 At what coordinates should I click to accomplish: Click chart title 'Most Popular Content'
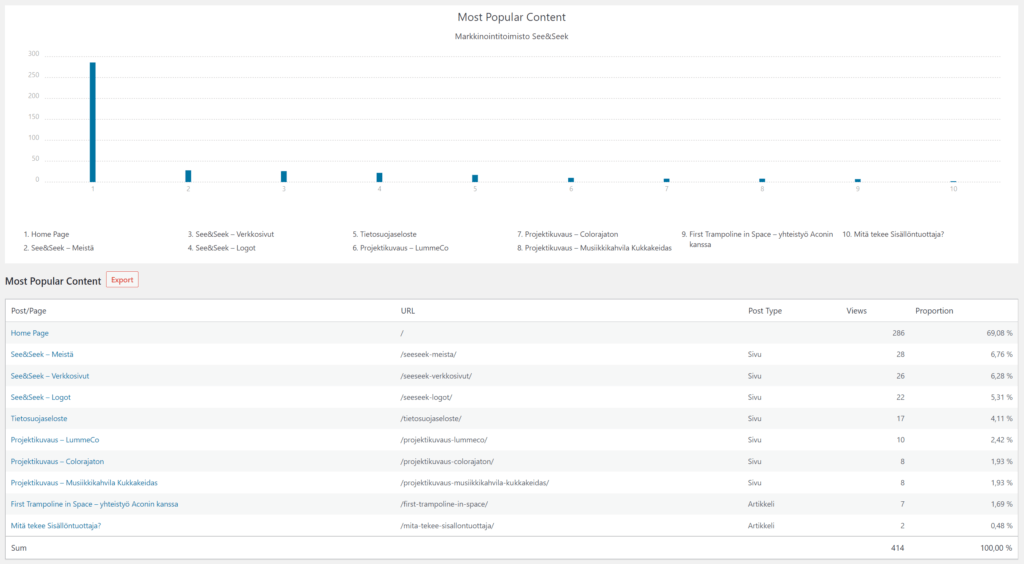click(x=511, y=18)
